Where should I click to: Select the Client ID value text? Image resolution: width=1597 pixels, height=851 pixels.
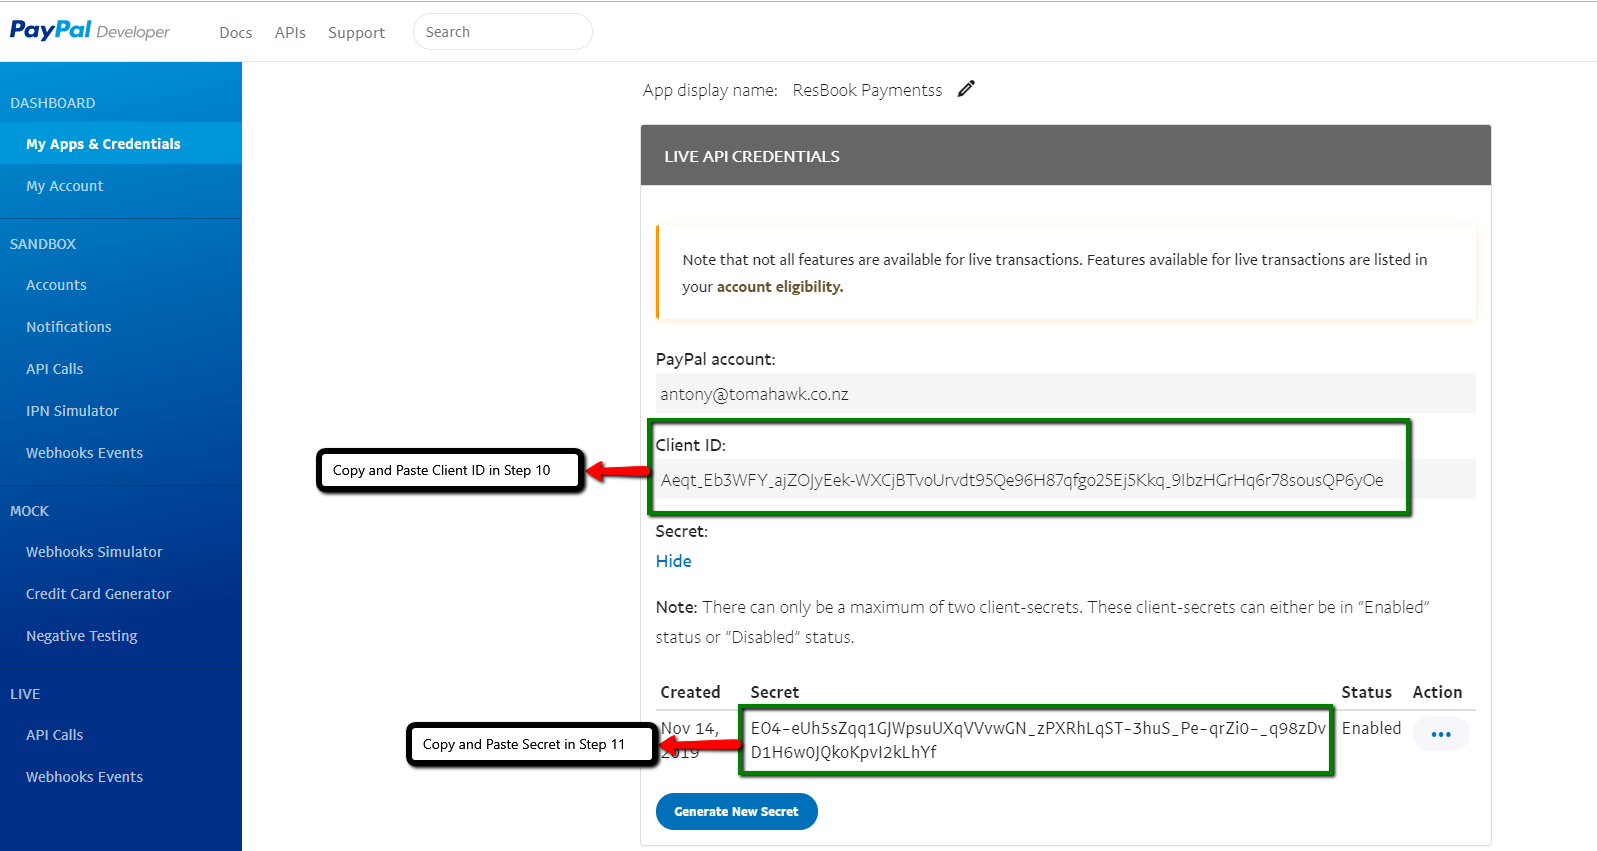tap(1022, 480)
